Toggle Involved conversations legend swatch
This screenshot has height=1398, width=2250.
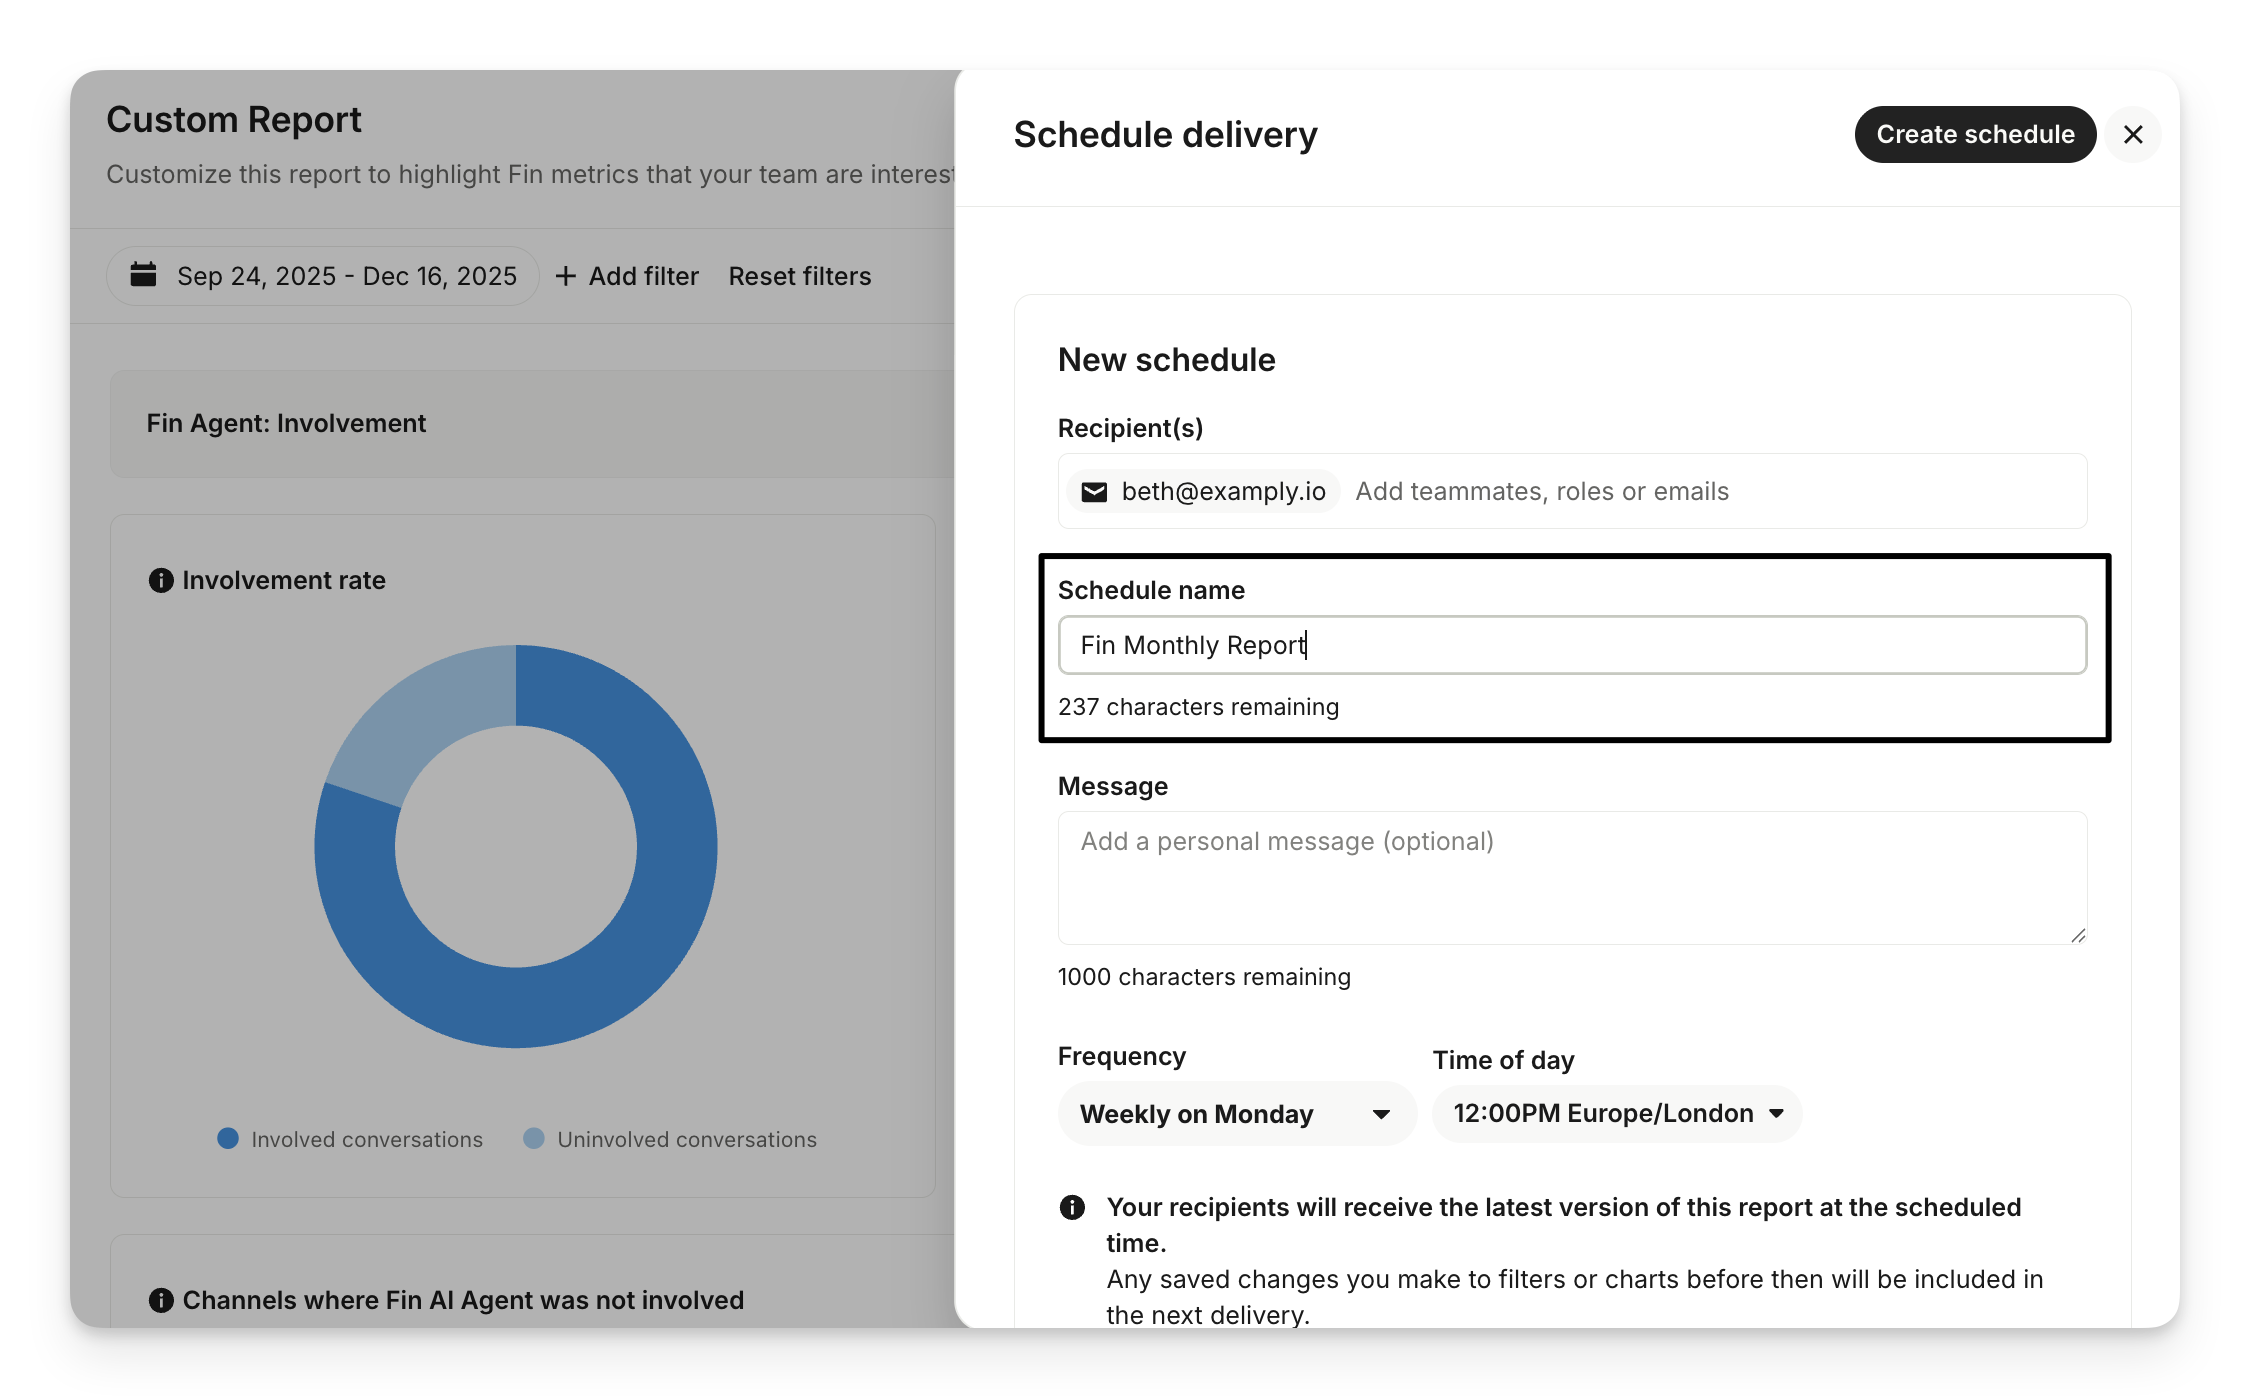tap(228, 1138)
